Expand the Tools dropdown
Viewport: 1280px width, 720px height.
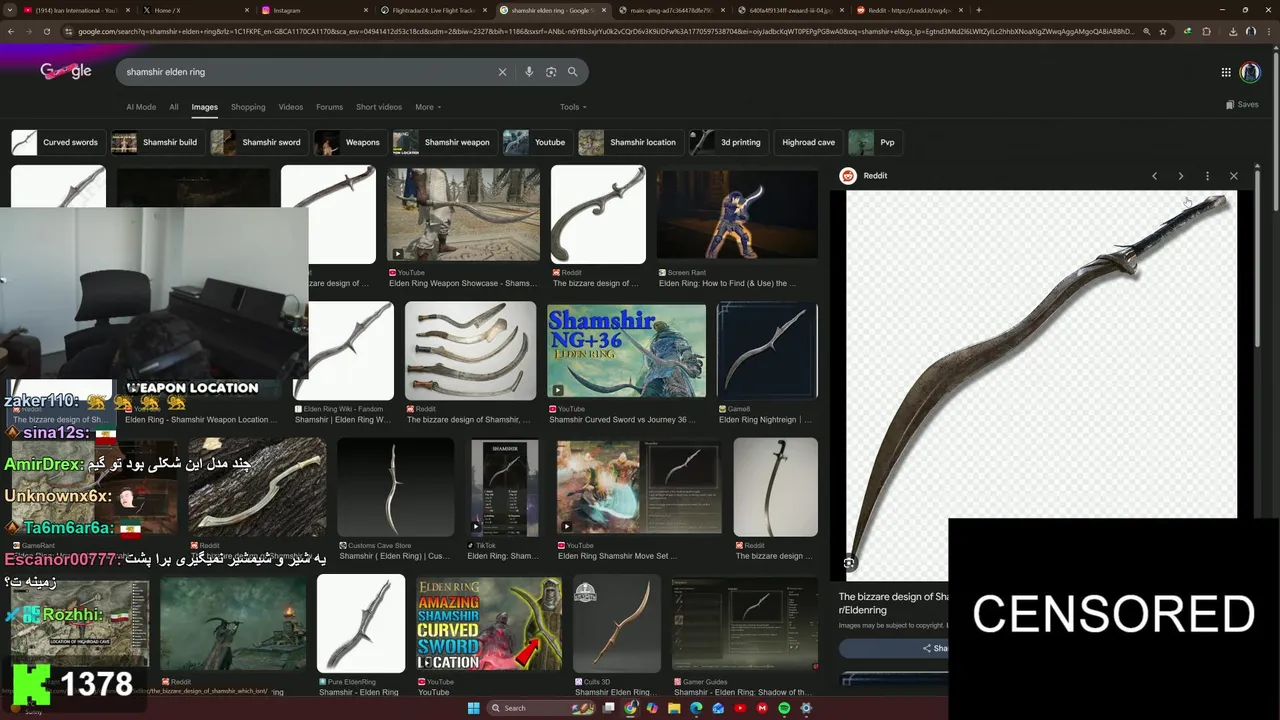pyautogui.click(x=573, y=107)
